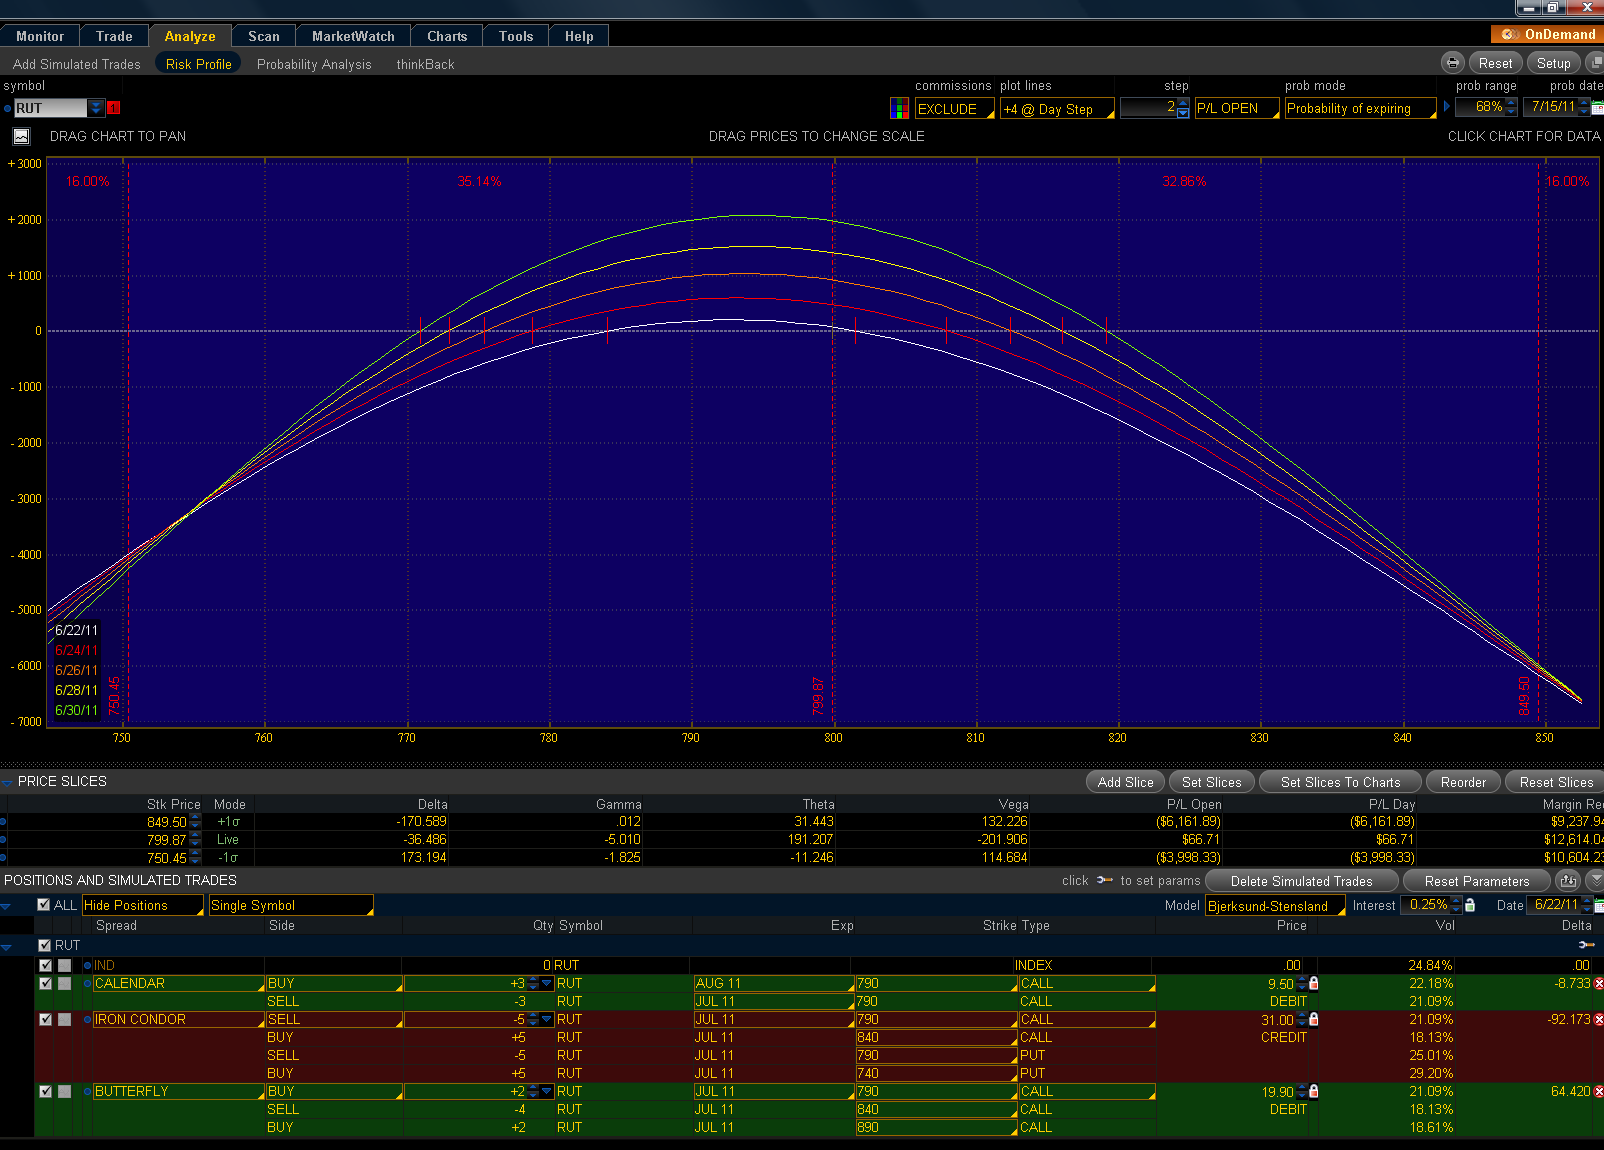This screenshot has height=1150, width=1604.
Task: Click the blue dot beside the CALENDAR spread
Action: (x=88, y=984)
